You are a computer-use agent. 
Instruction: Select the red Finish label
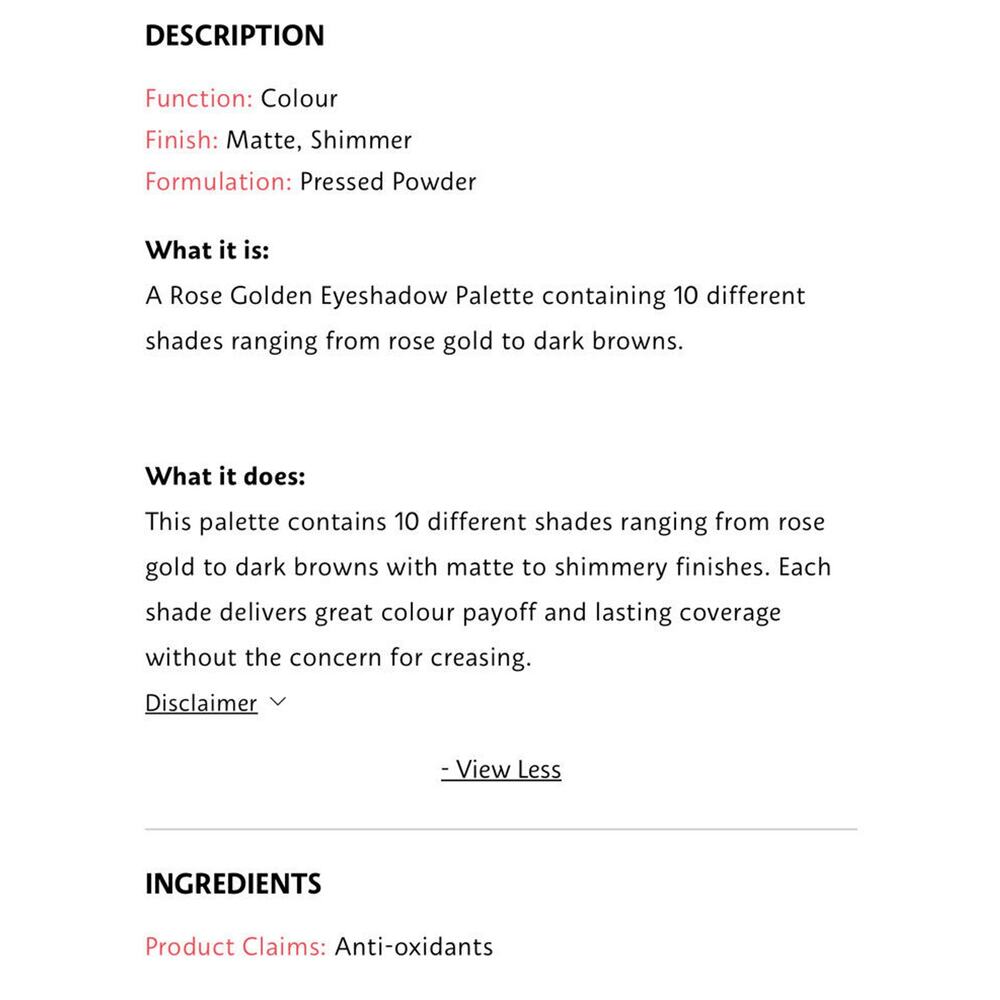pos(181,140)
